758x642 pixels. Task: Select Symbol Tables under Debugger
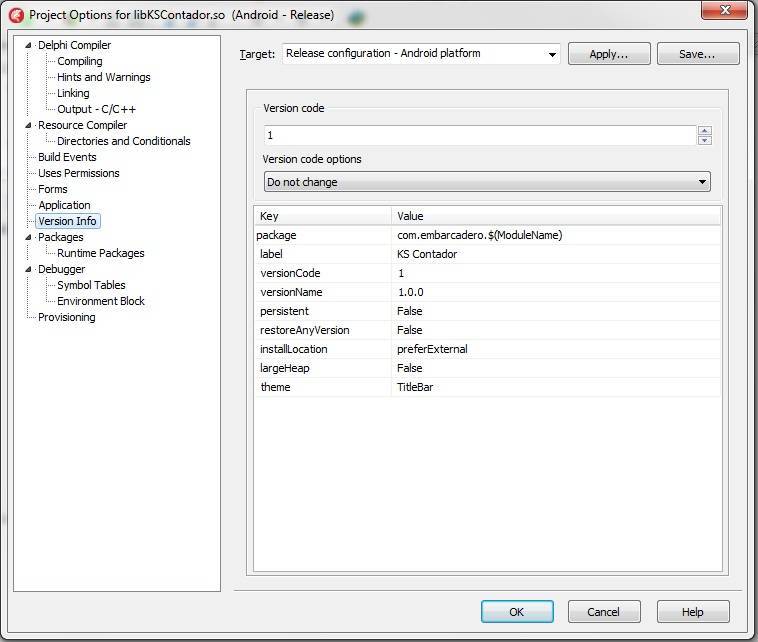pos(91,285)
